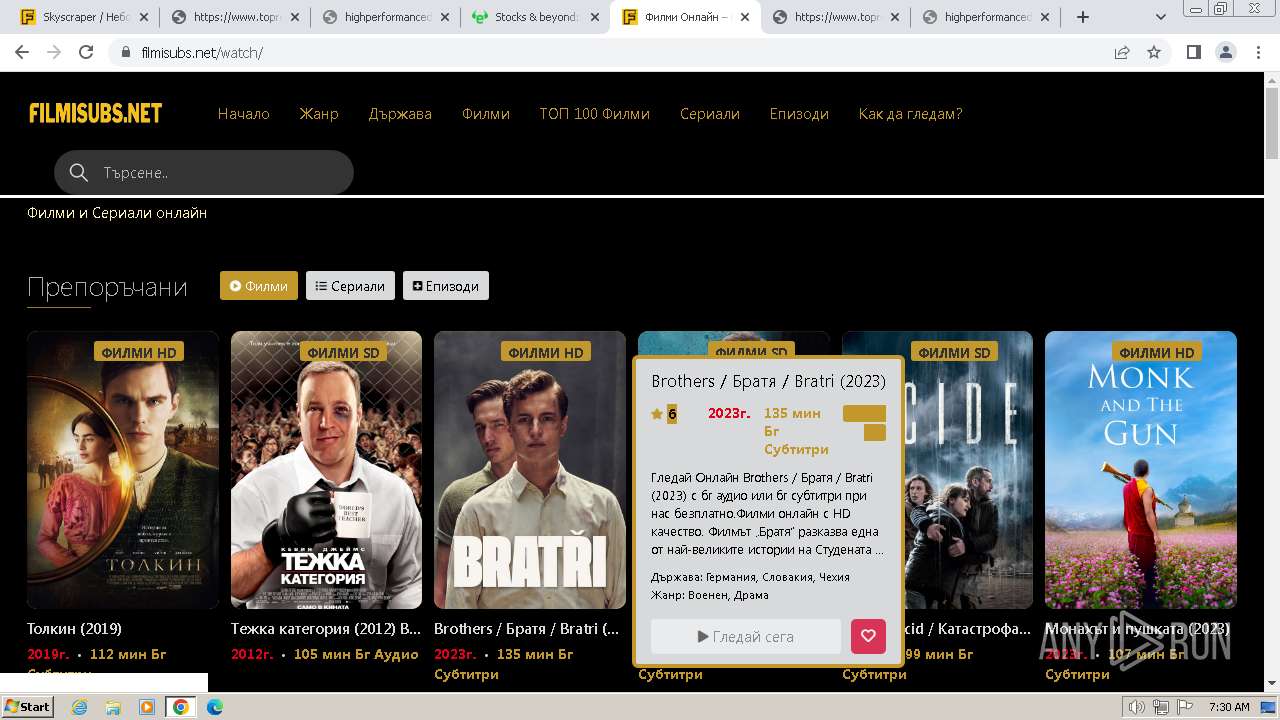The image size is (1280, 720).
Task: Click Chrome icon in taskbar
Action: click(181, 707)
